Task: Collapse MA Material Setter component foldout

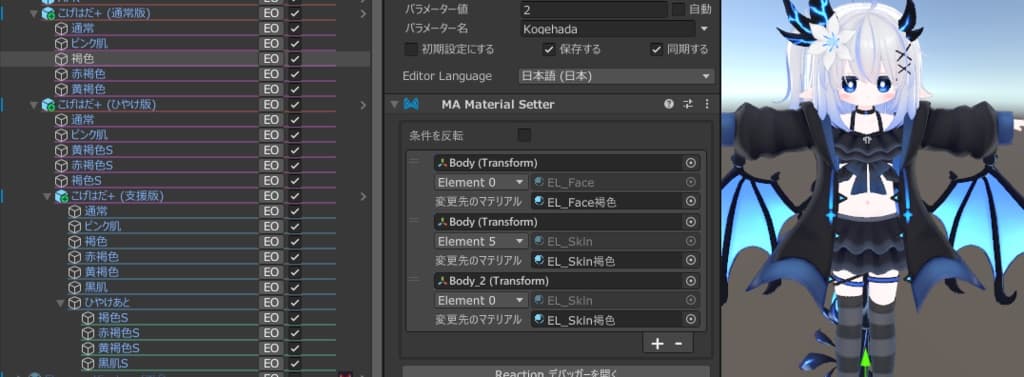Action: coord(394,104)
